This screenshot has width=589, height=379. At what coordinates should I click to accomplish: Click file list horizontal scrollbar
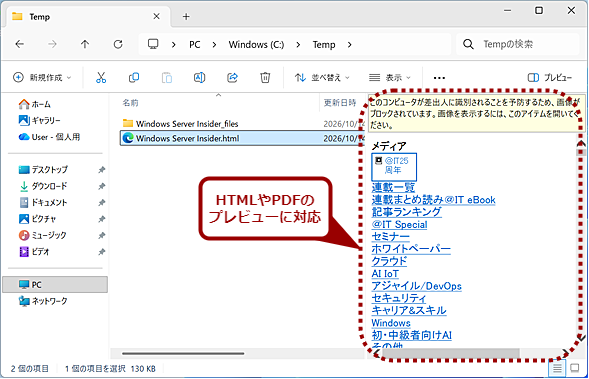183,353
